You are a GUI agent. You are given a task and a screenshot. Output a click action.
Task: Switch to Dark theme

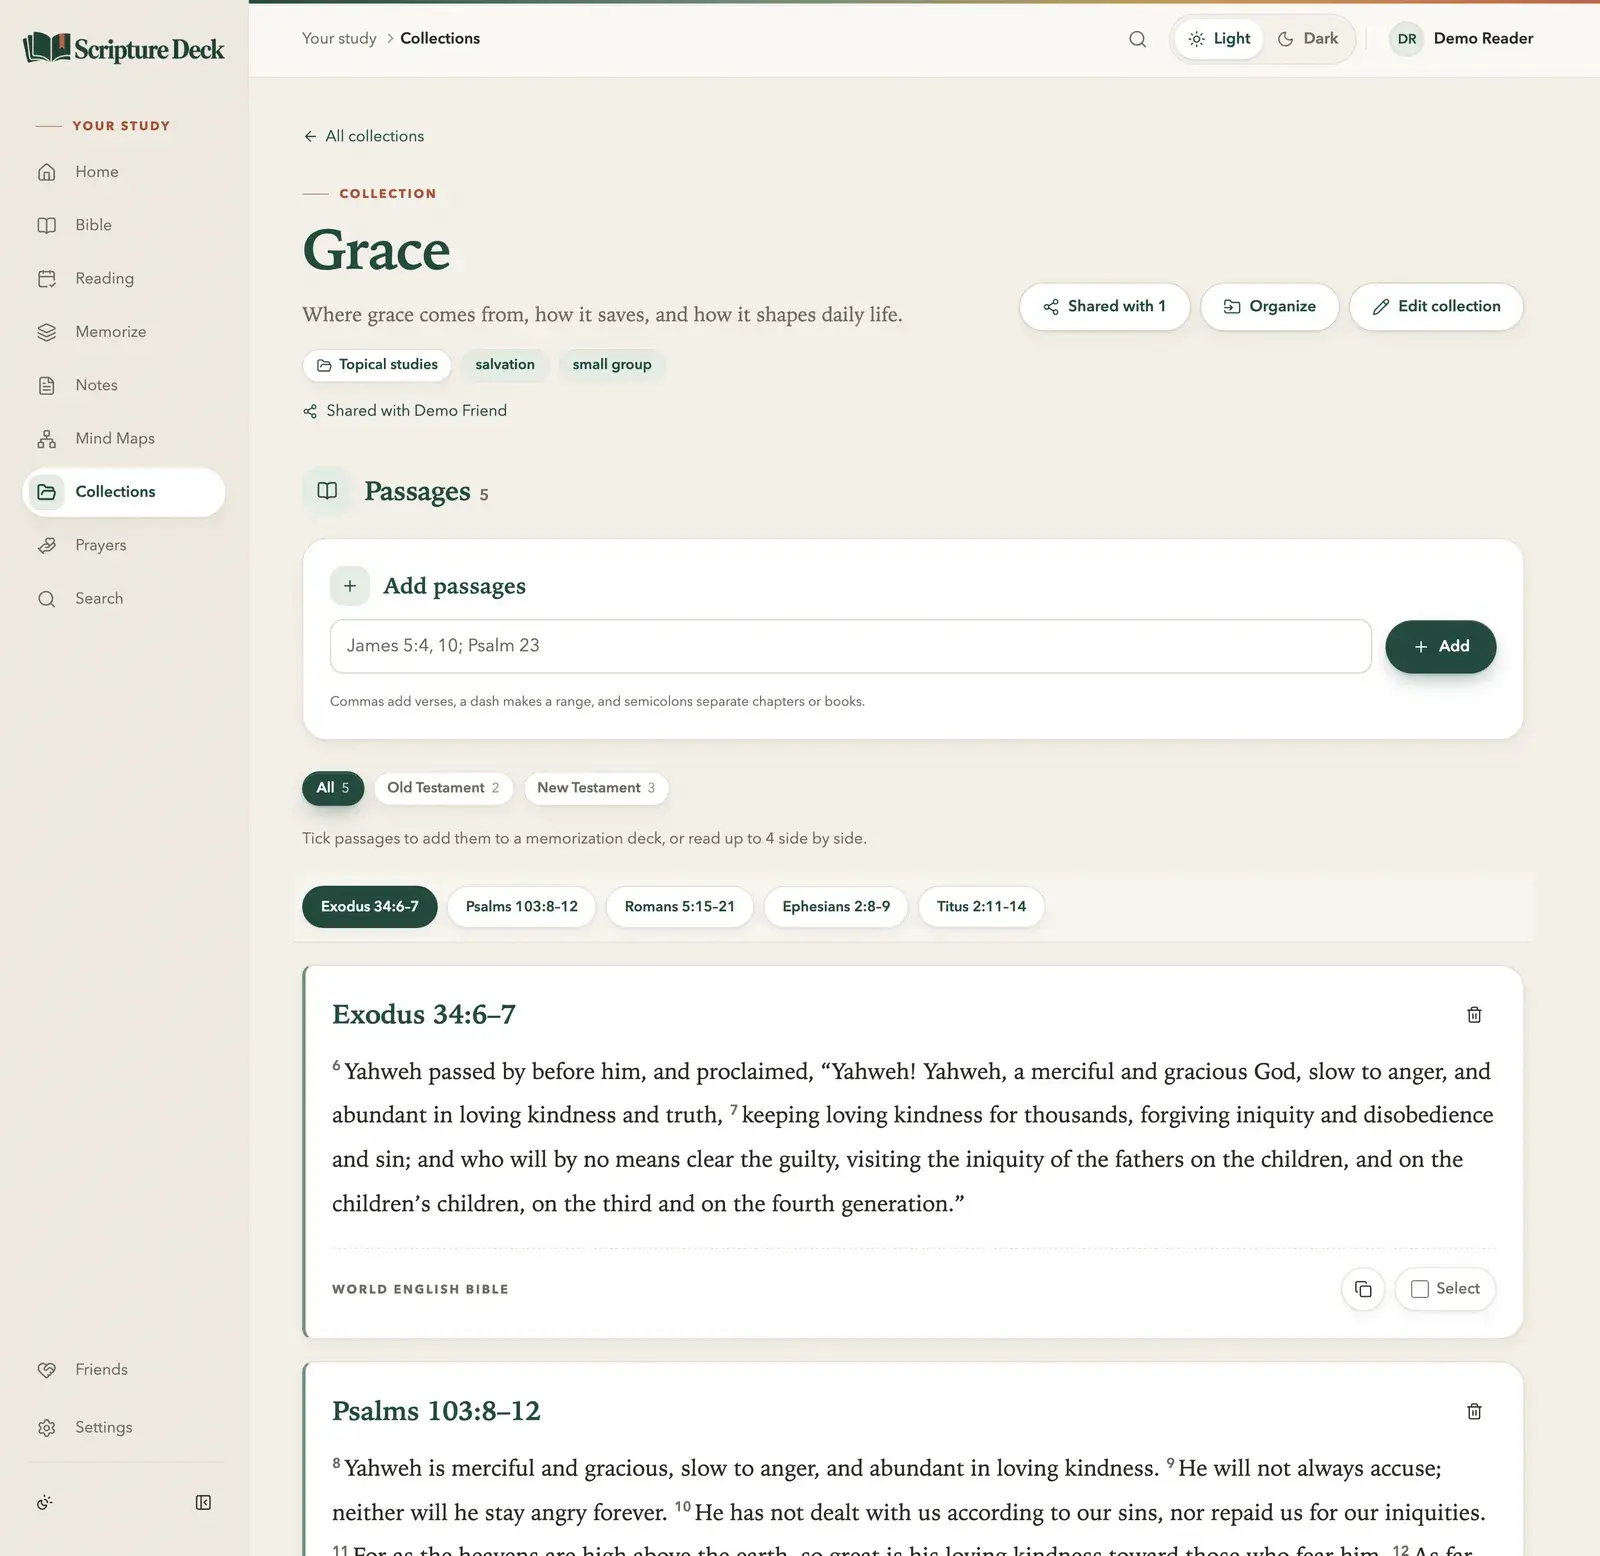[1308, 39]
